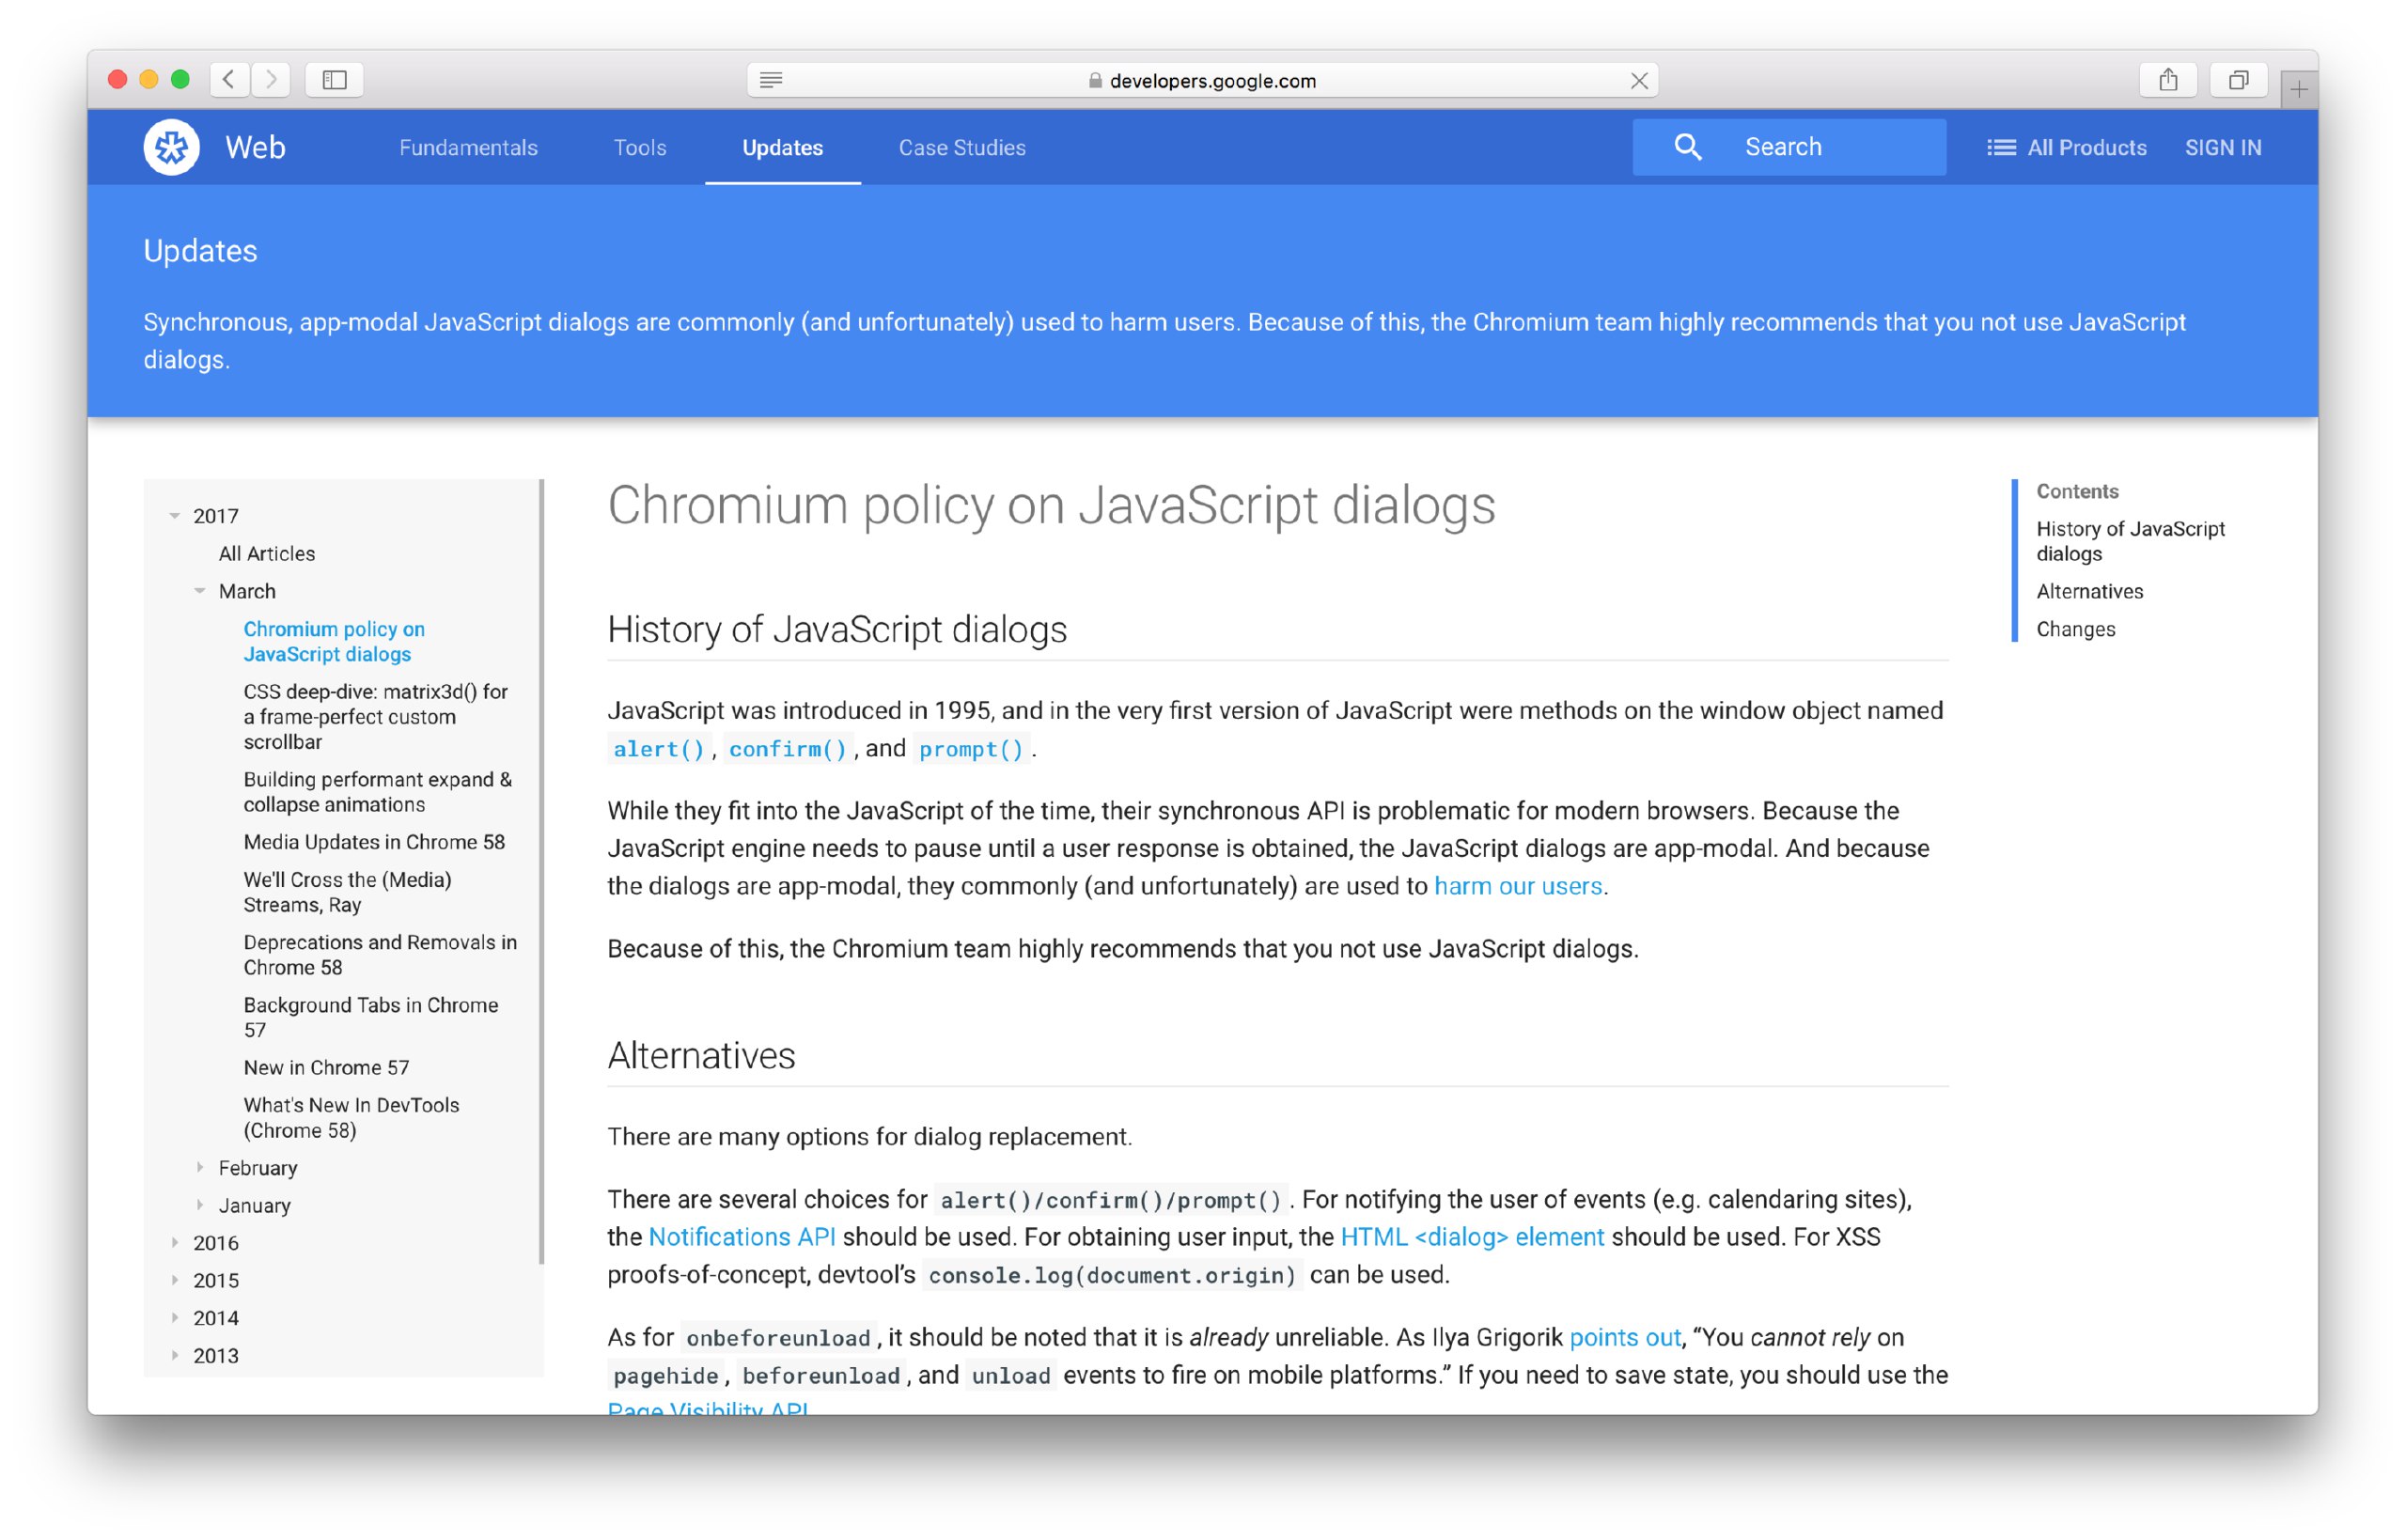Open New in Chrome 57 article
This screenshot has height=1540, width=2406.
click(x=326, y=1067)
